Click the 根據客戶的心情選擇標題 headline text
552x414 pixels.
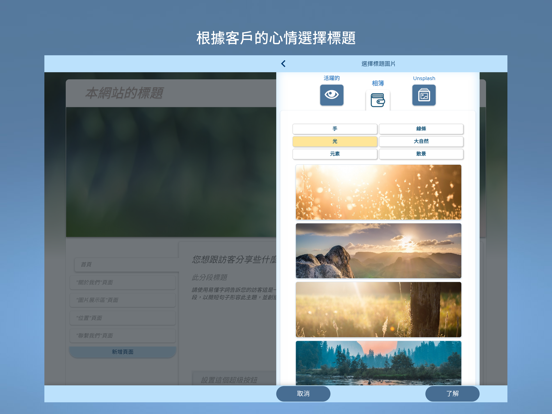tap(276, 38)
